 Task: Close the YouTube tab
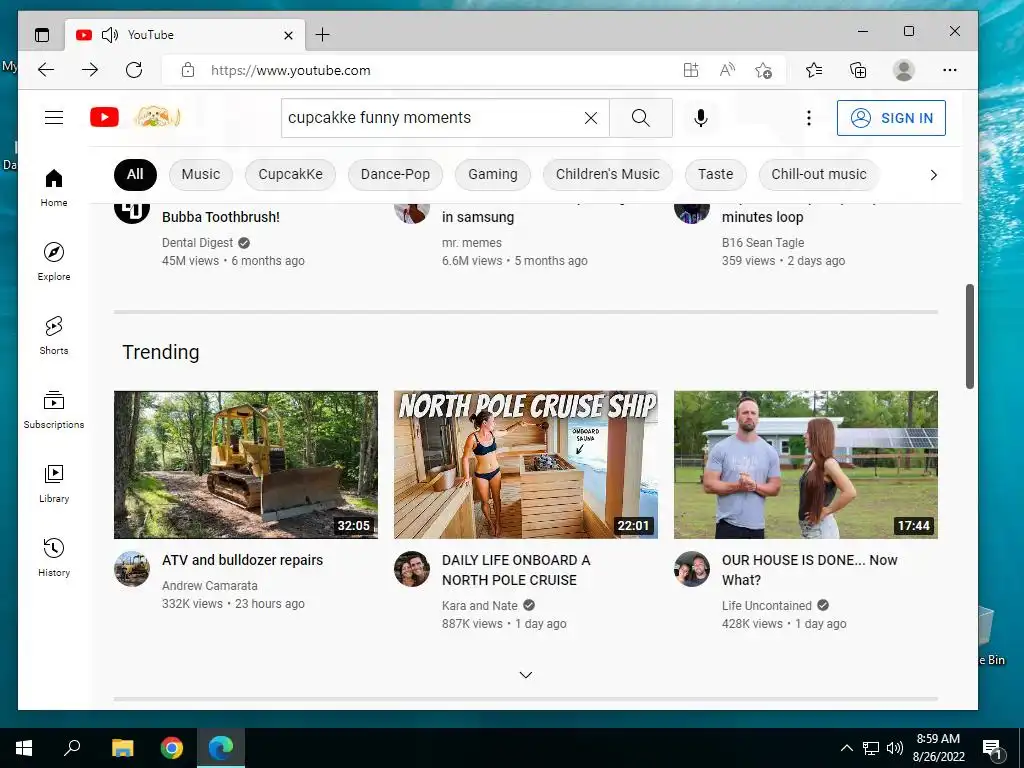288,35
